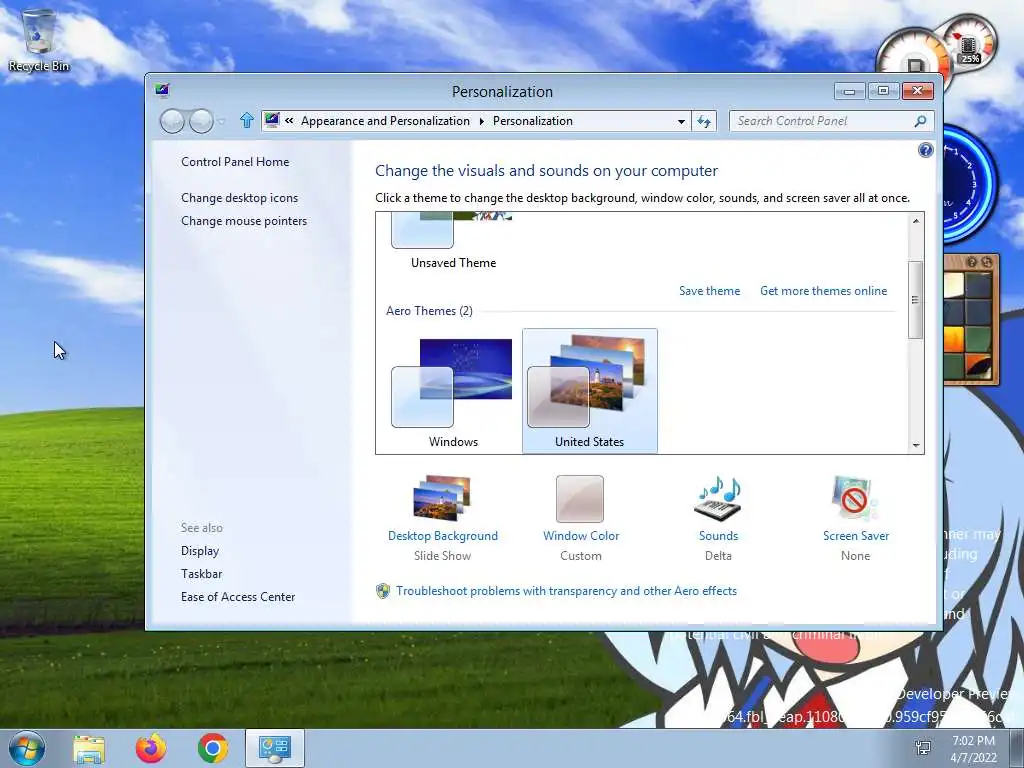This screenshot has height=768, width=1024.
Task: Launch Google Chrome from the taskbar
Action: [213, 748]
